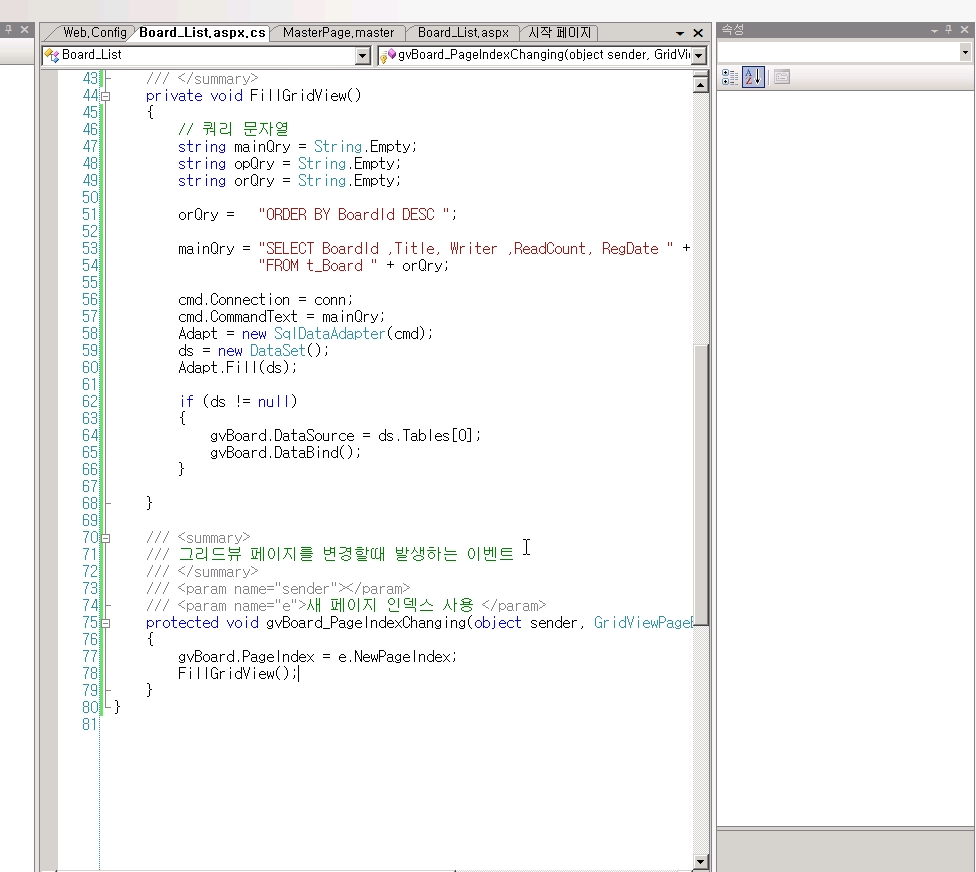Screen dimensions: 976x872
Task: Click 'if (ds != null)' on line 62
Action: (x=238, y=402)
